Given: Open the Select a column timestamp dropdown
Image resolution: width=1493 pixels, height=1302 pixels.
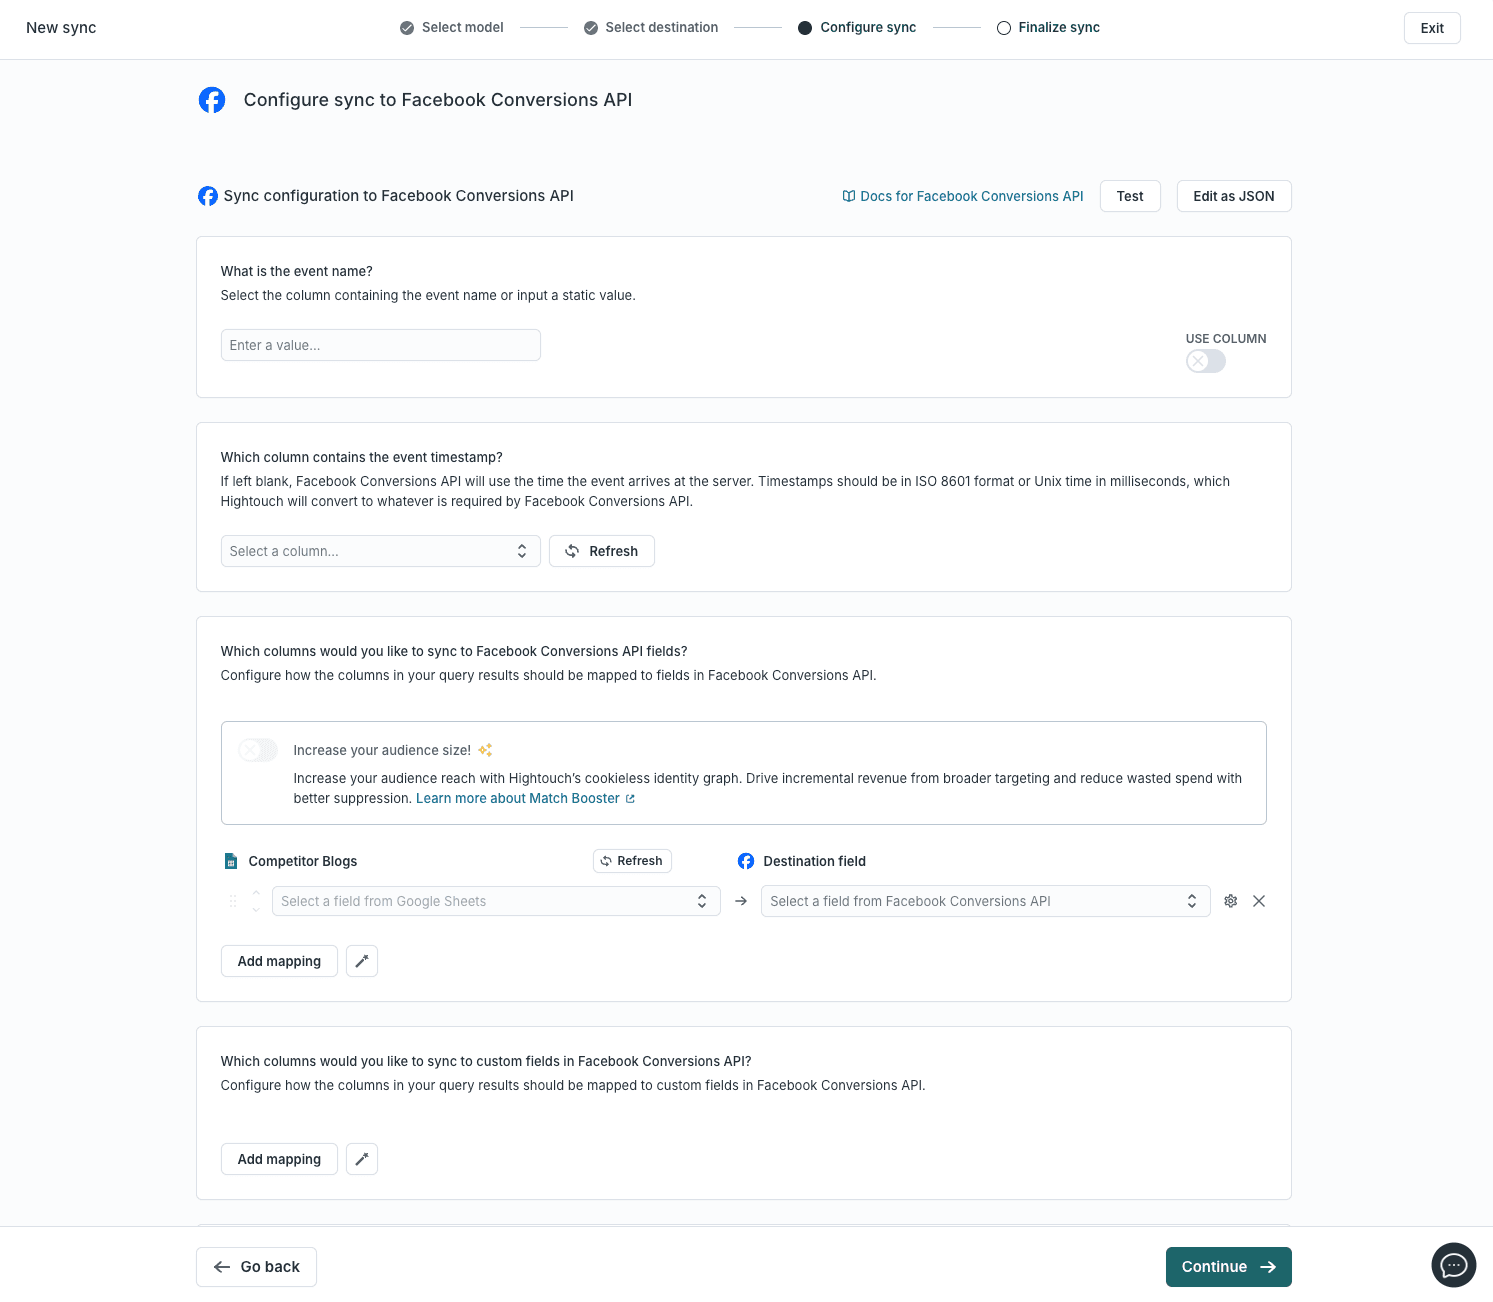Looking at the screenshot, I should coord(380,551).
